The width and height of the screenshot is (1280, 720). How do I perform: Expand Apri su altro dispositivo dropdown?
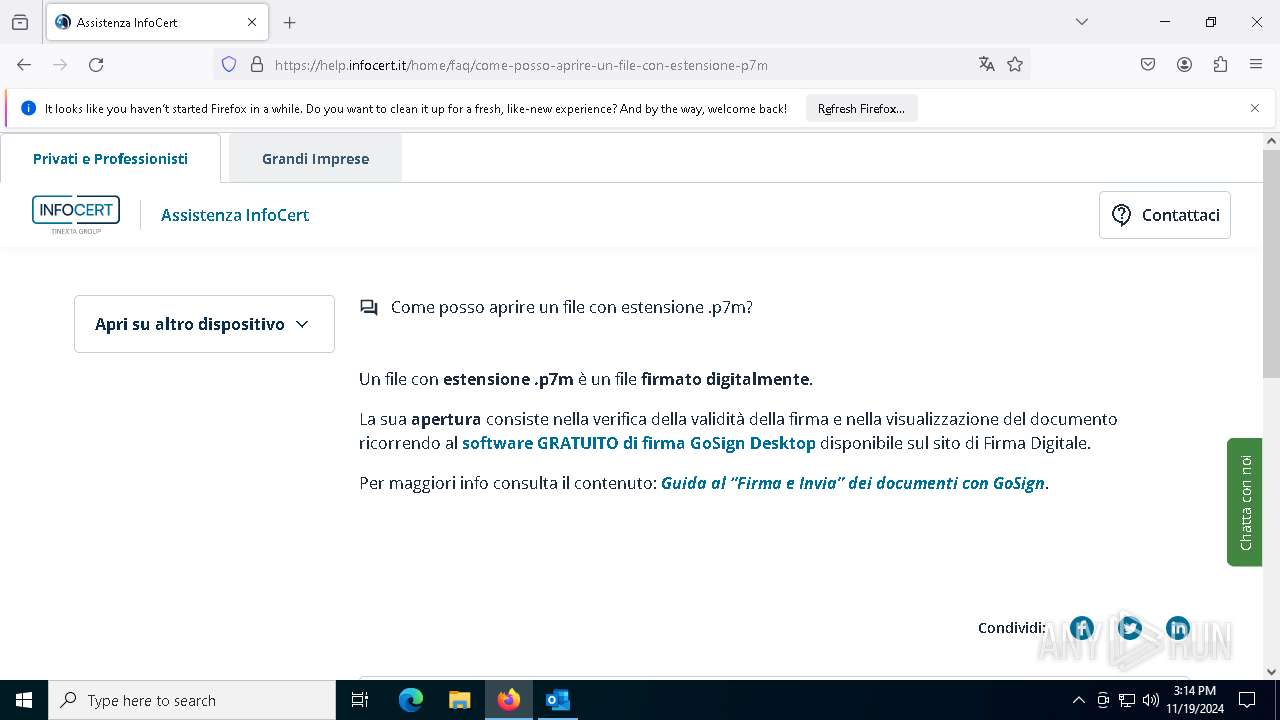(204, 324)
